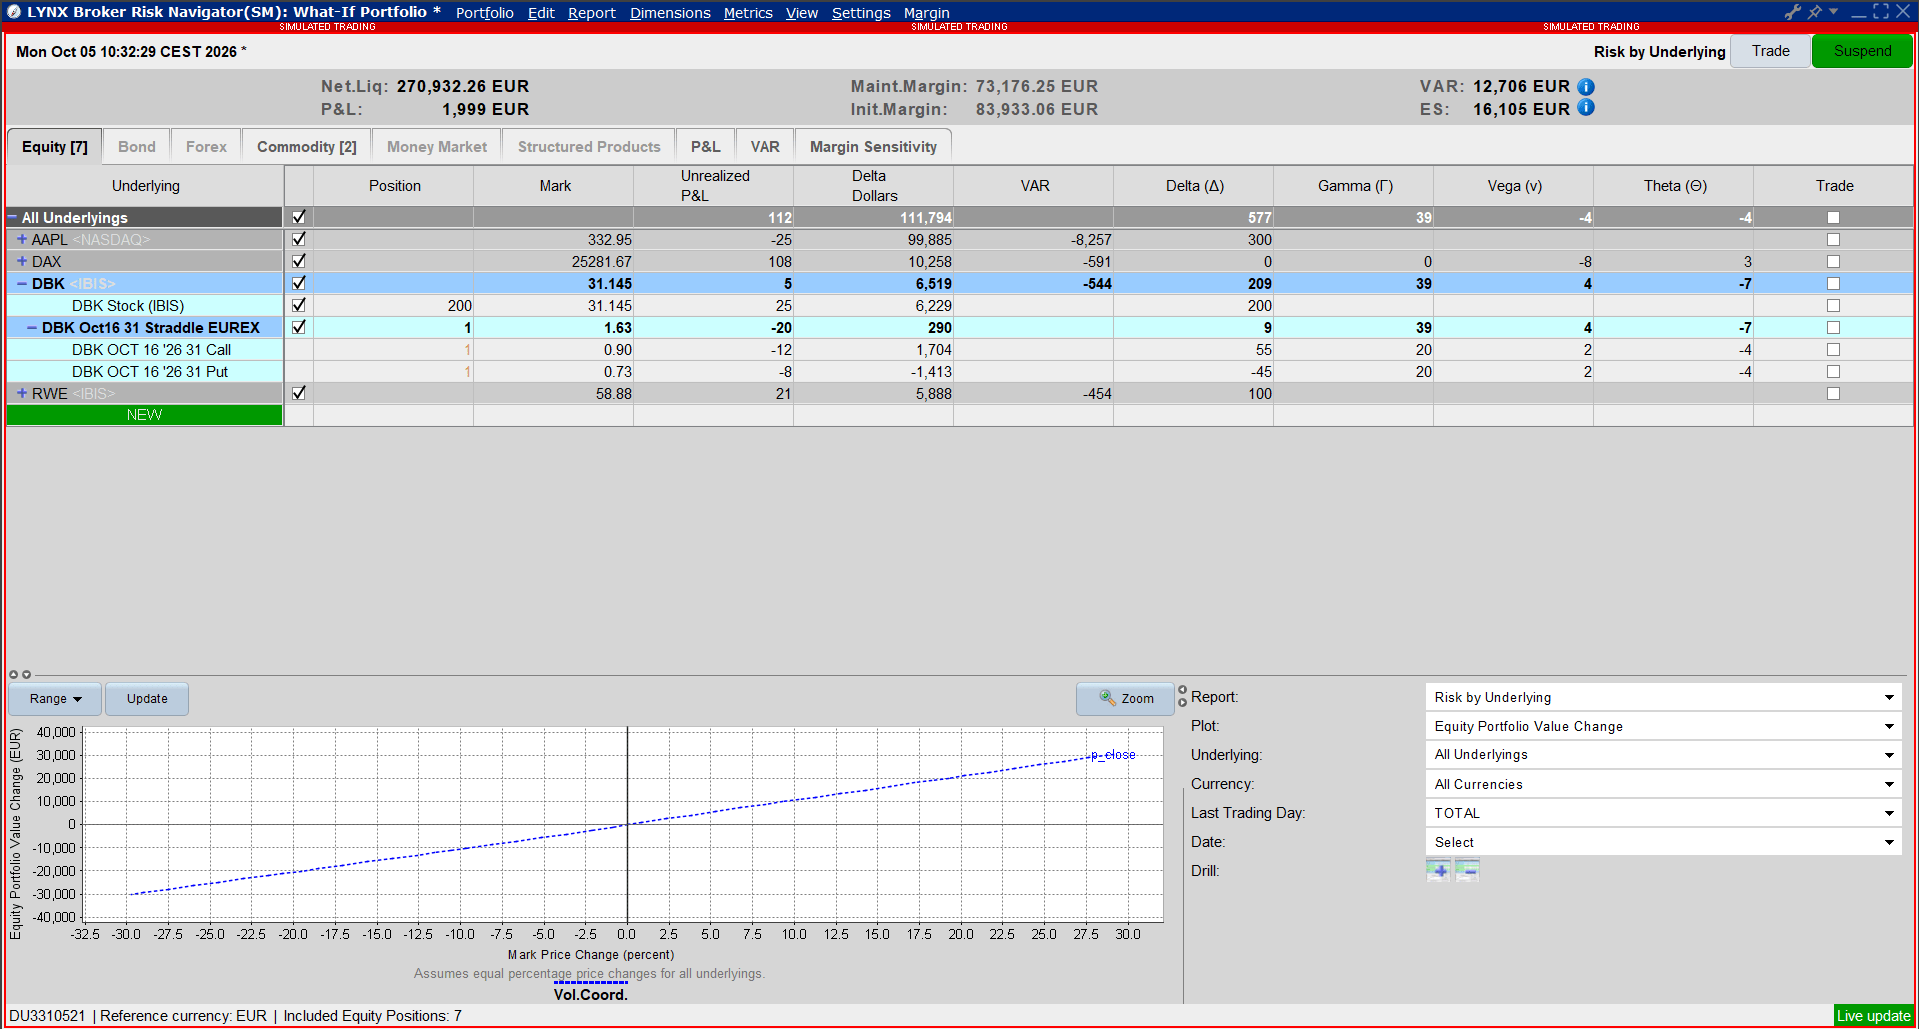The image size is (1919, 1029).
Task: Open the Date Select dropdown
Action: click(x=1663, y=842)
